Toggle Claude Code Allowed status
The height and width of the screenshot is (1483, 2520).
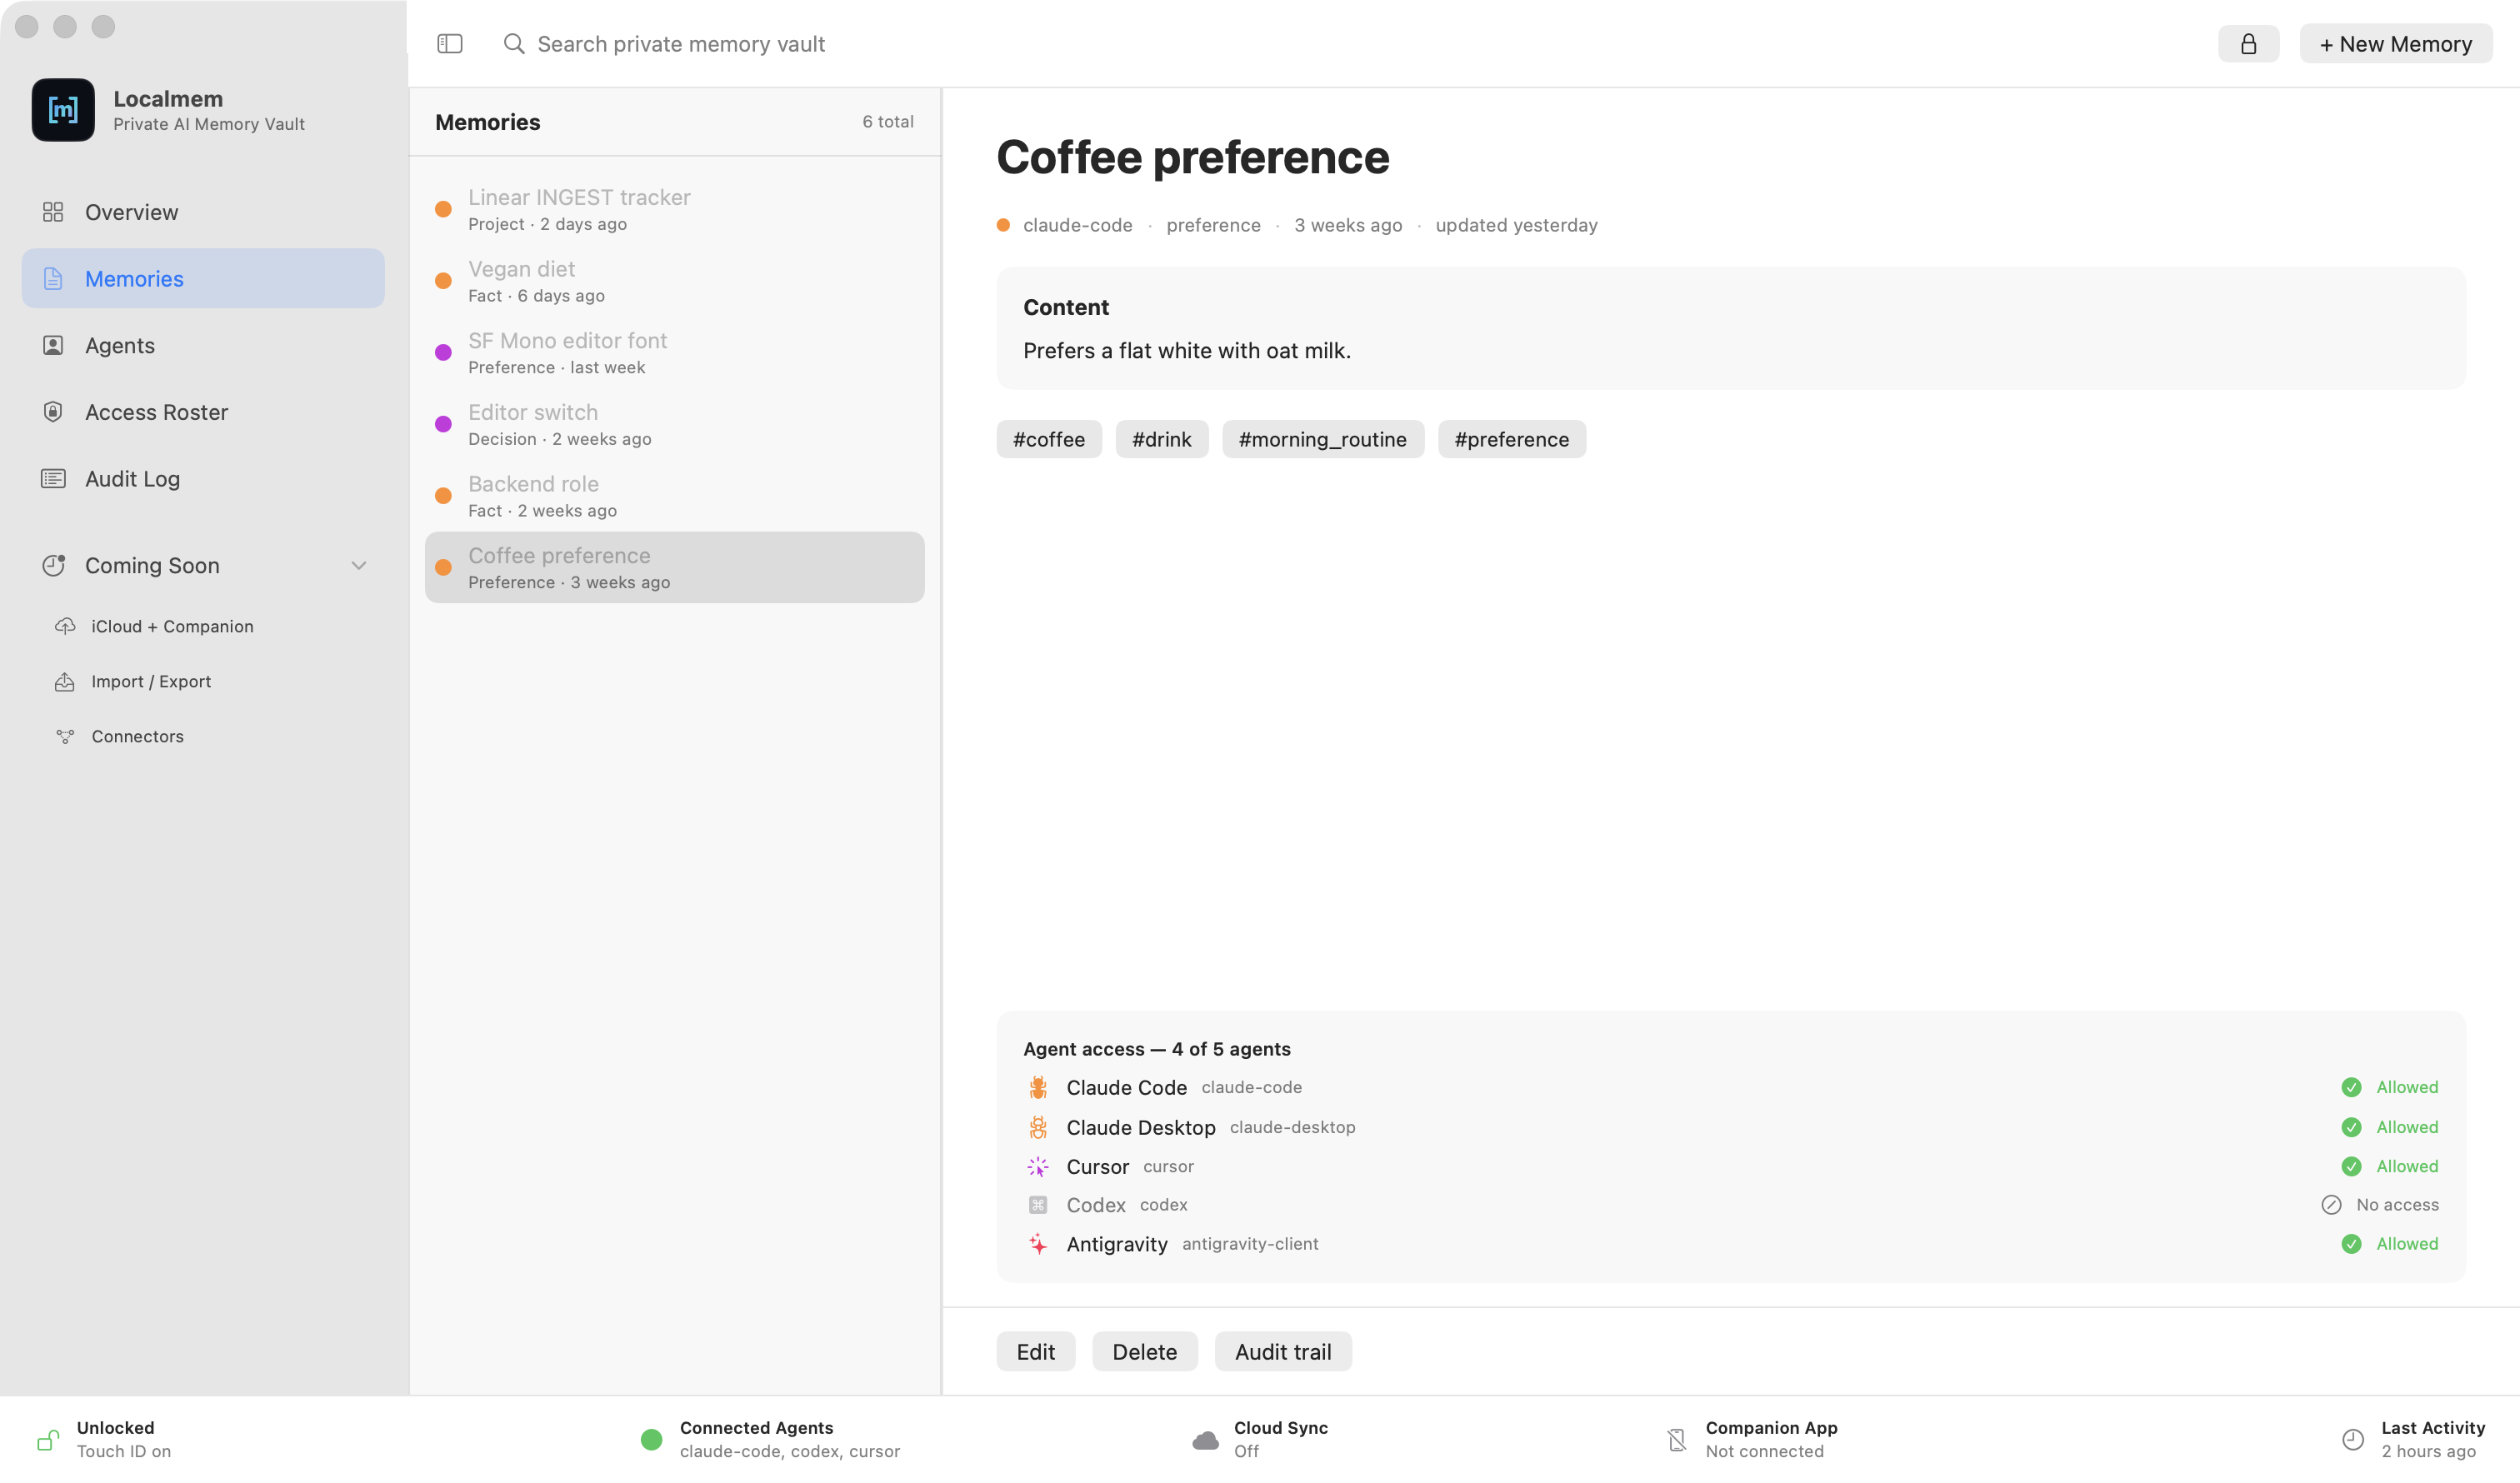[2390, 1087]
